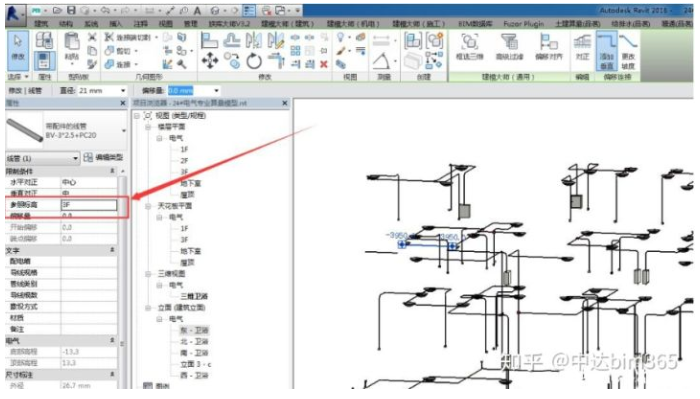This screenshot has height=399, width=700.
Task: Switch to the 系统 ribbon tab
Action: (x=91, y=24)
